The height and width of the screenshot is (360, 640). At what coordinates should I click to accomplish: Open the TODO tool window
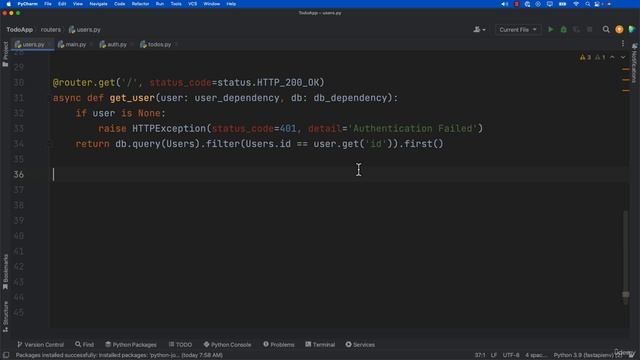tap(180, 344)
